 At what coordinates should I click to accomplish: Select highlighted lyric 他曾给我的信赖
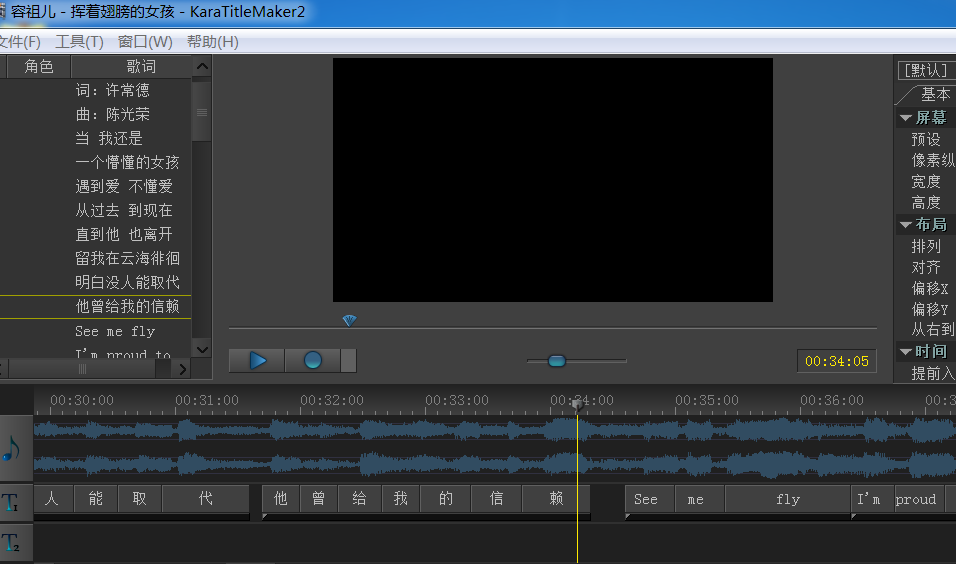(127, 306)
